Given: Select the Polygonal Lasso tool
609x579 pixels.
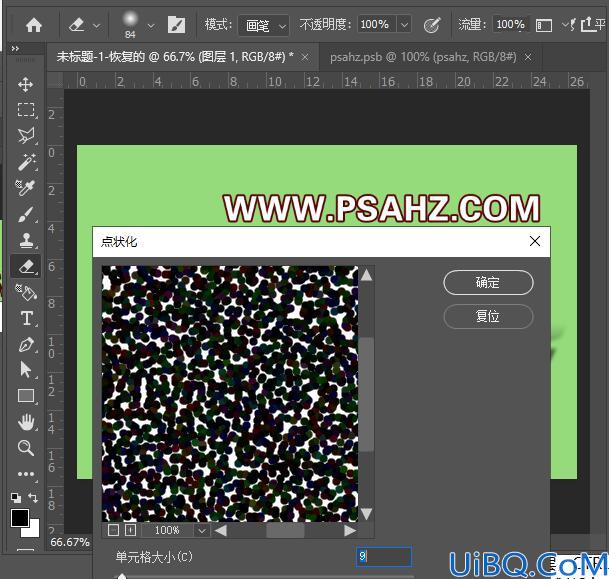Looking at the screenshot, I should 26,136.
